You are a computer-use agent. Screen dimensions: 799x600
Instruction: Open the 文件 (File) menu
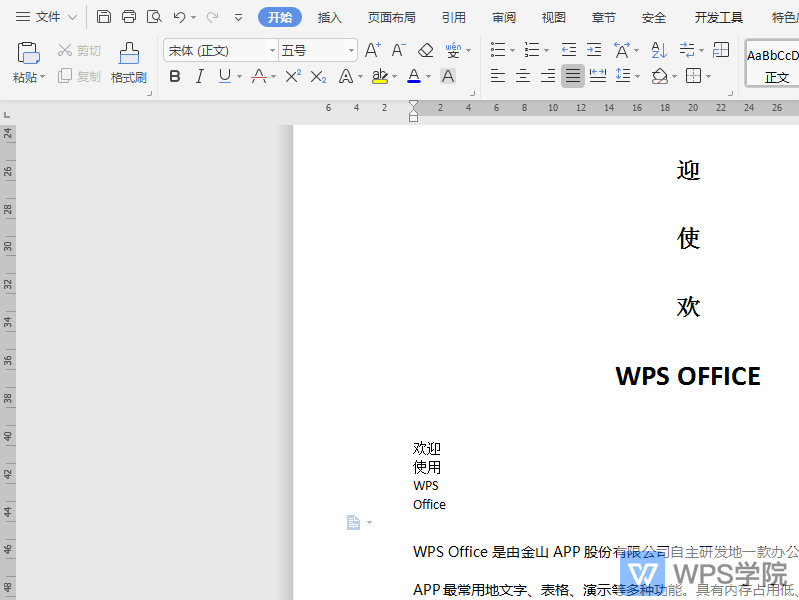tap(47, 17)
